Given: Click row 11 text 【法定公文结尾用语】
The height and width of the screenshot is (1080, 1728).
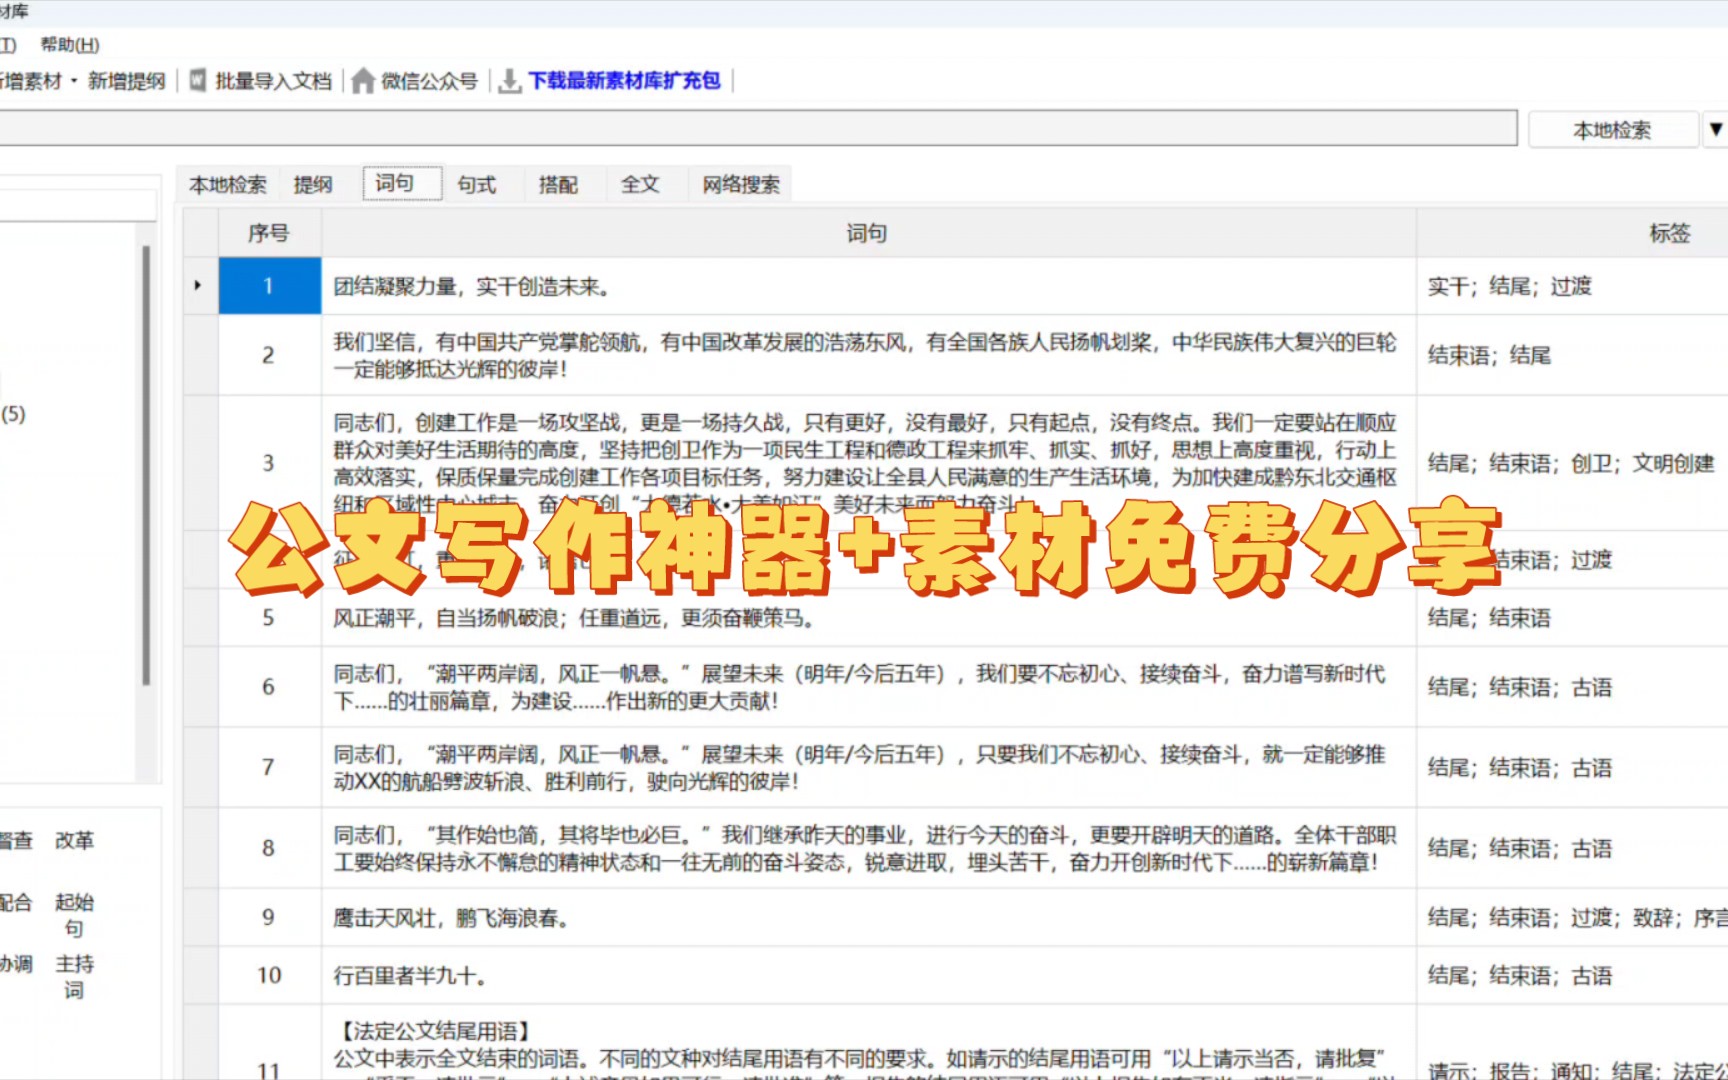Looking at the screenshot, I should [x=435, y=1031].
